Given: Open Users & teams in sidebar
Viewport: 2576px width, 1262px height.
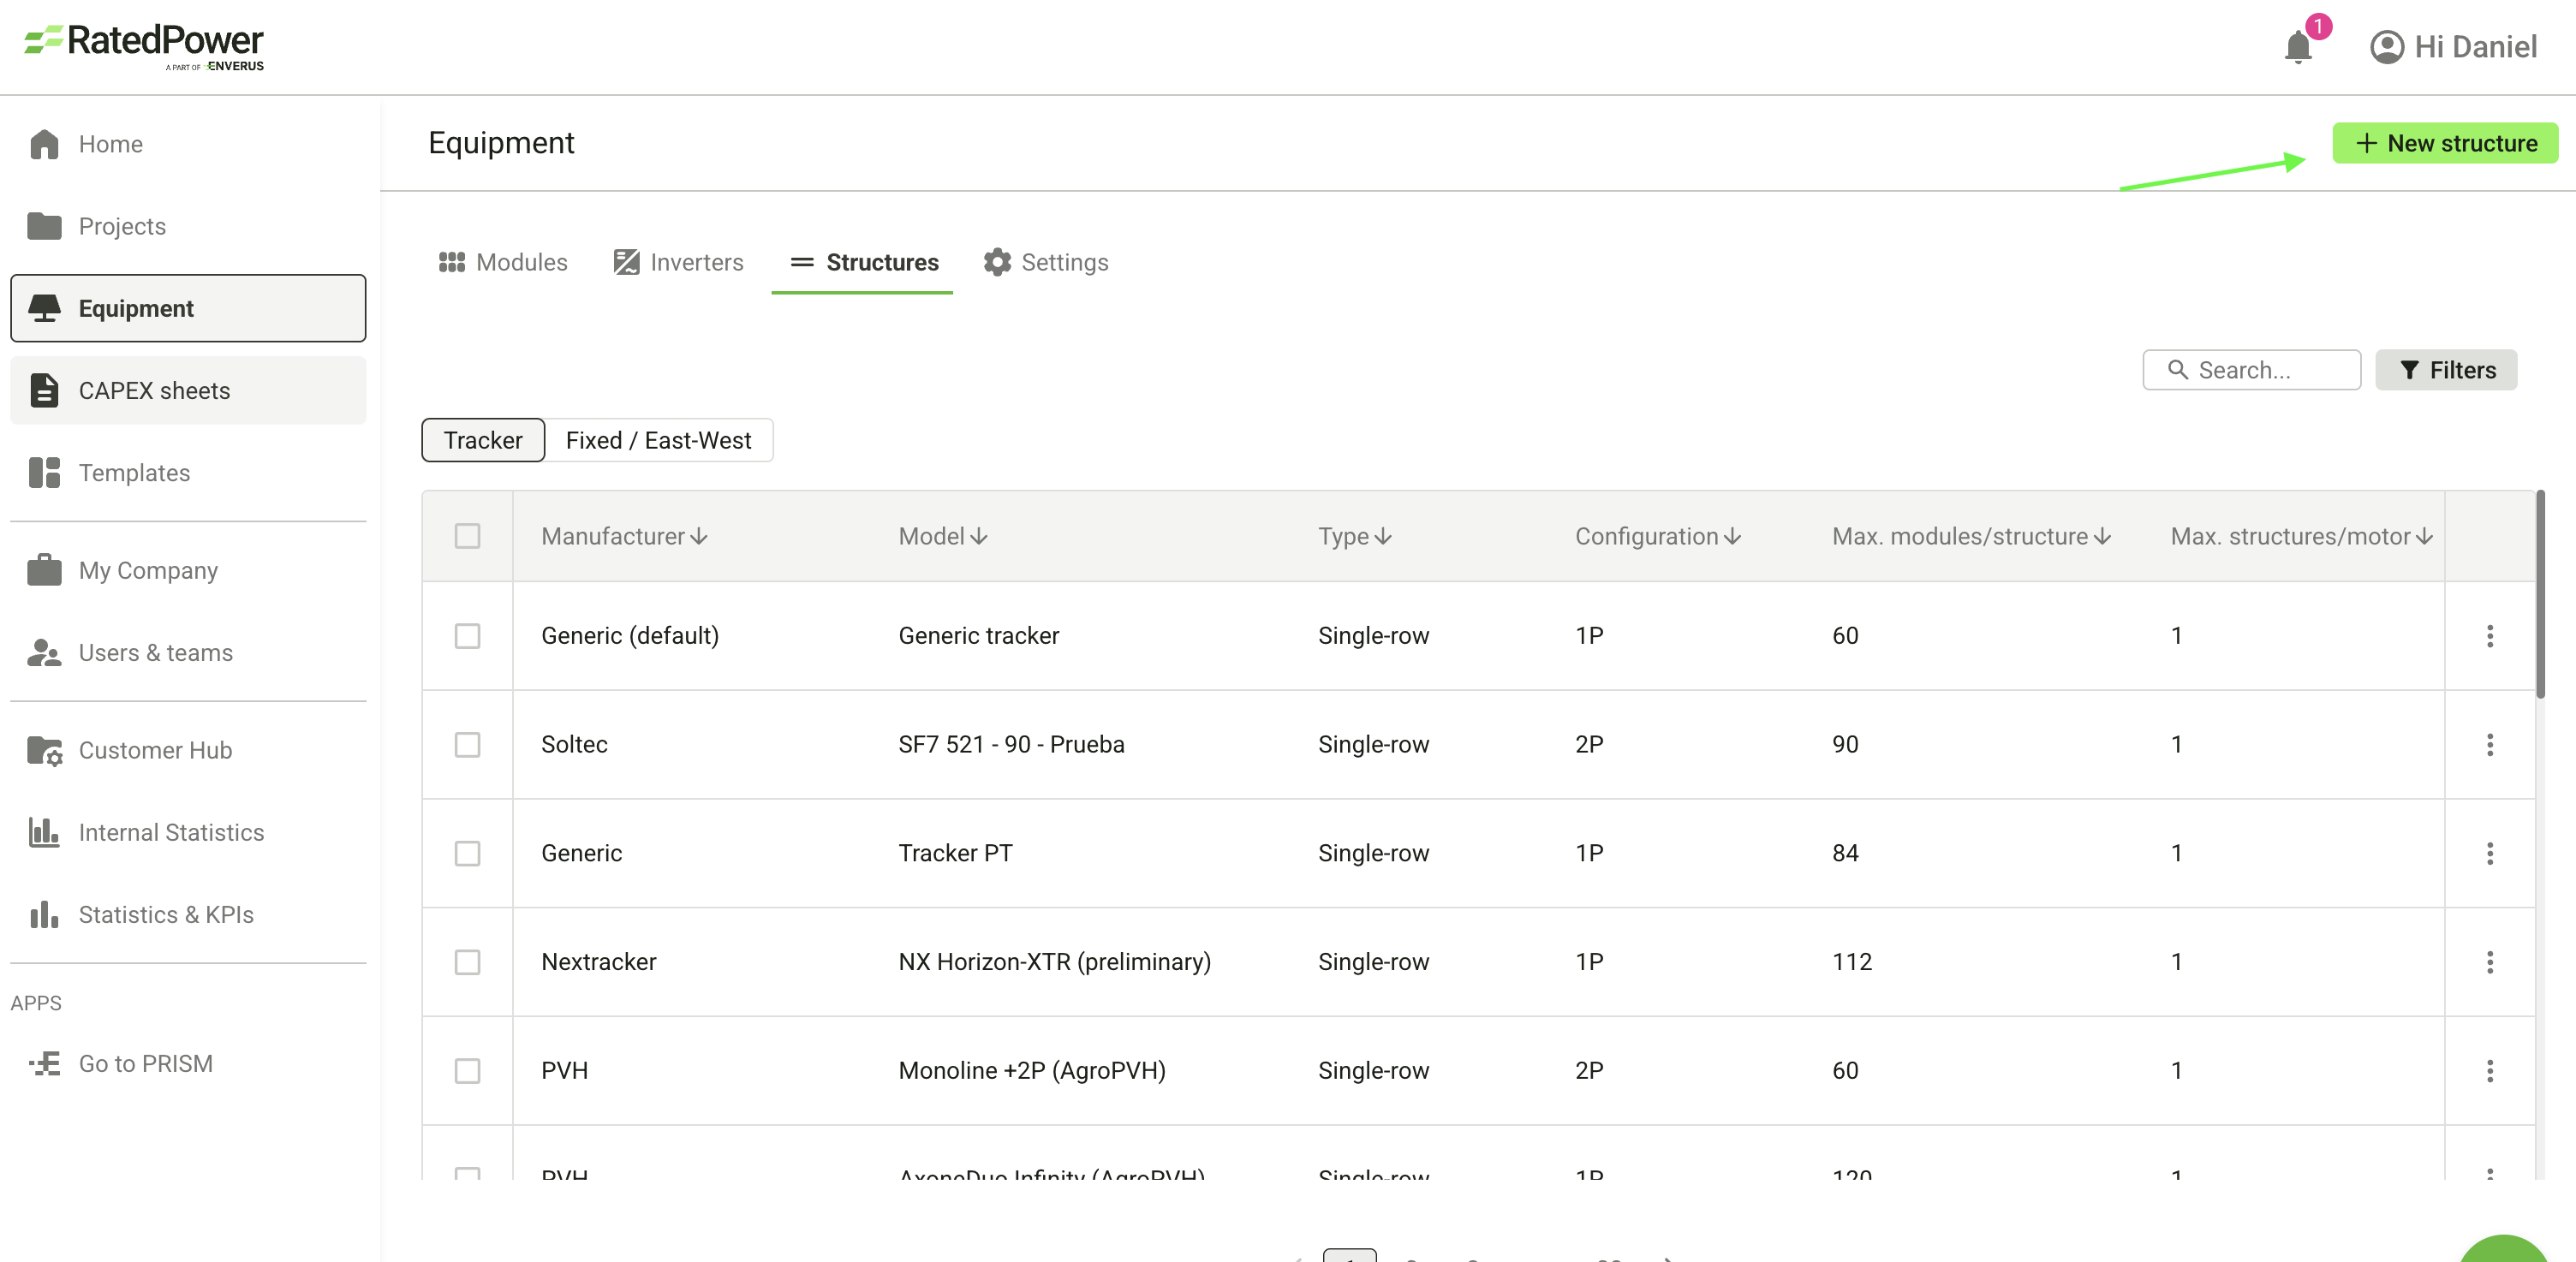Looking at the screenshot, I should point(188,652).
